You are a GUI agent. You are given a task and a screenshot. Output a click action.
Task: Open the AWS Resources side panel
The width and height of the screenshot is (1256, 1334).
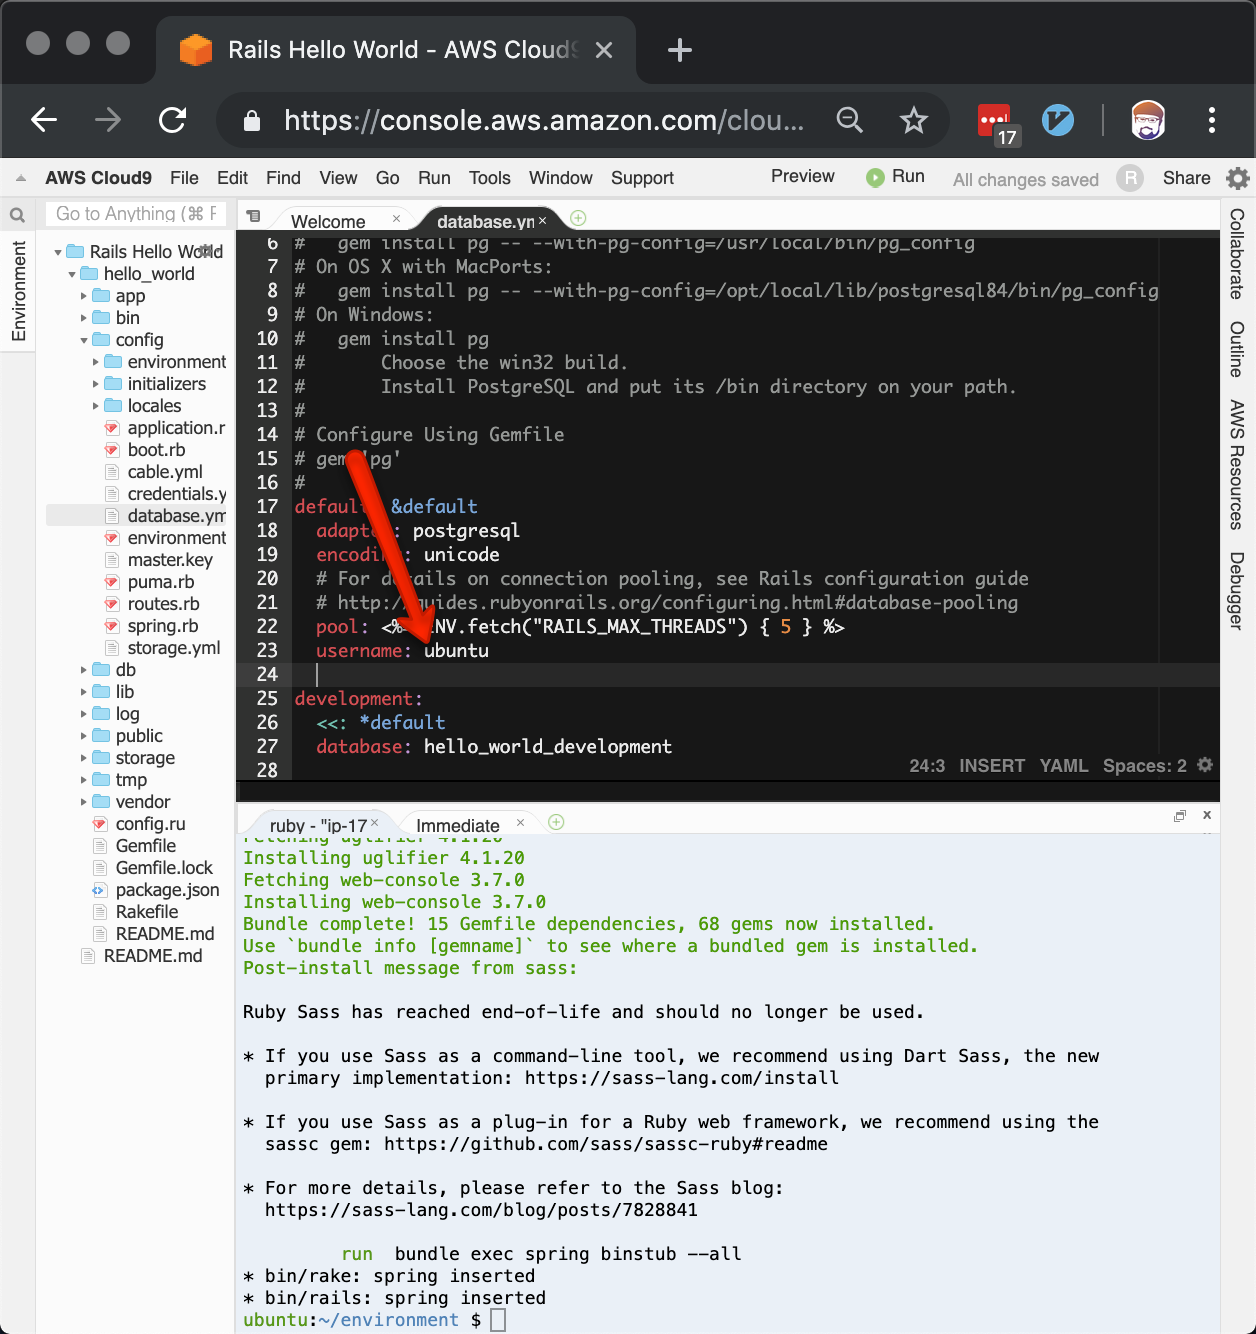pos(1237,465)
